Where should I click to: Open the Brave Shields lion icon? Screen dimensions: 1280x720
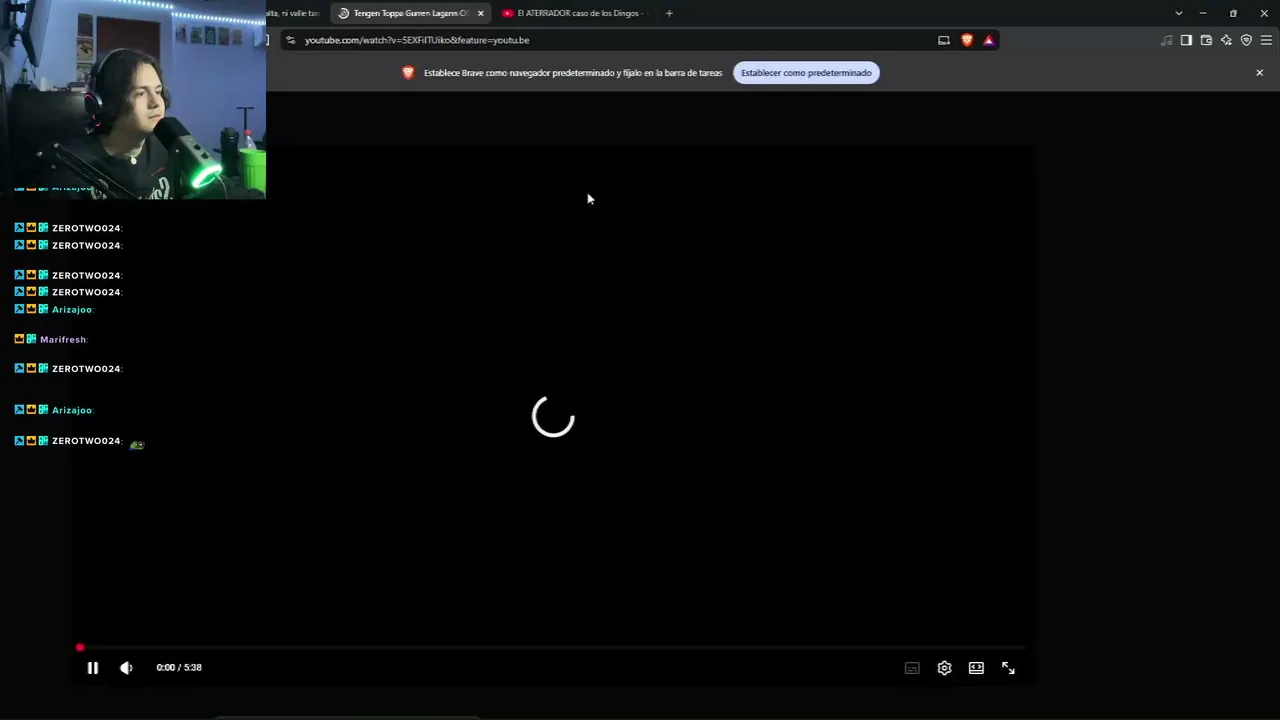967,40
